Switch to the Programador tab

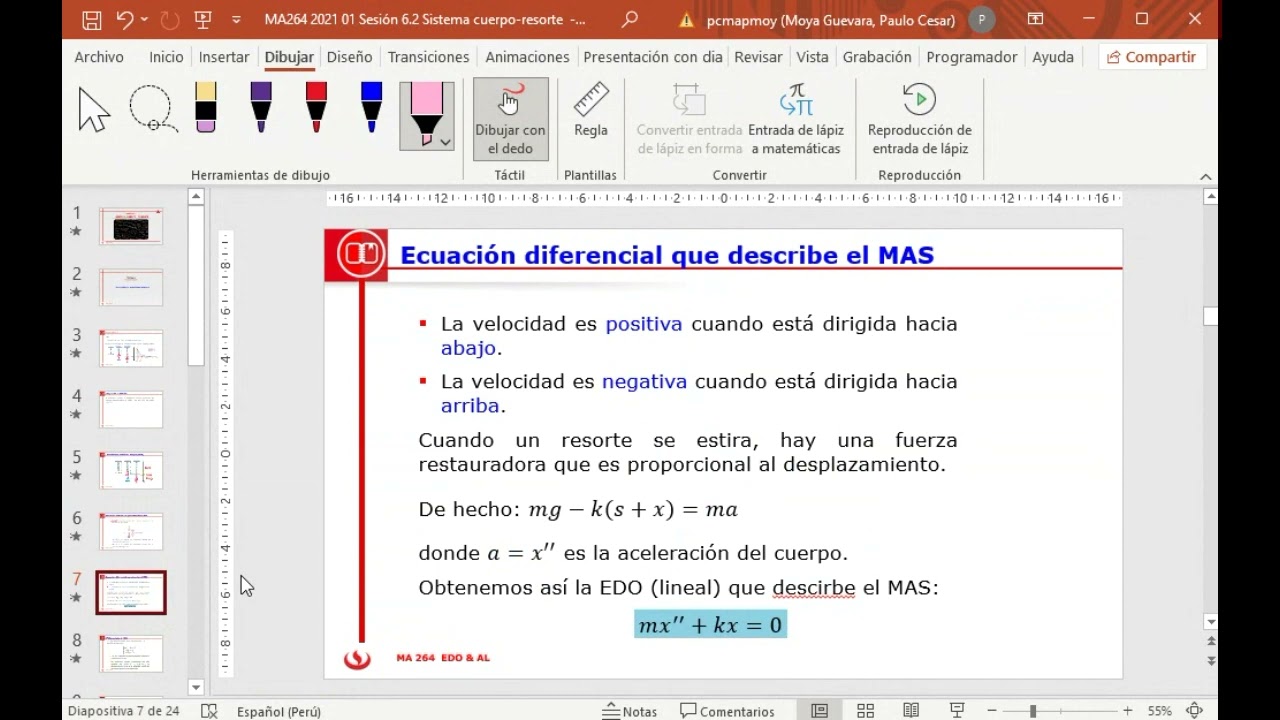(x=971, y=57)
